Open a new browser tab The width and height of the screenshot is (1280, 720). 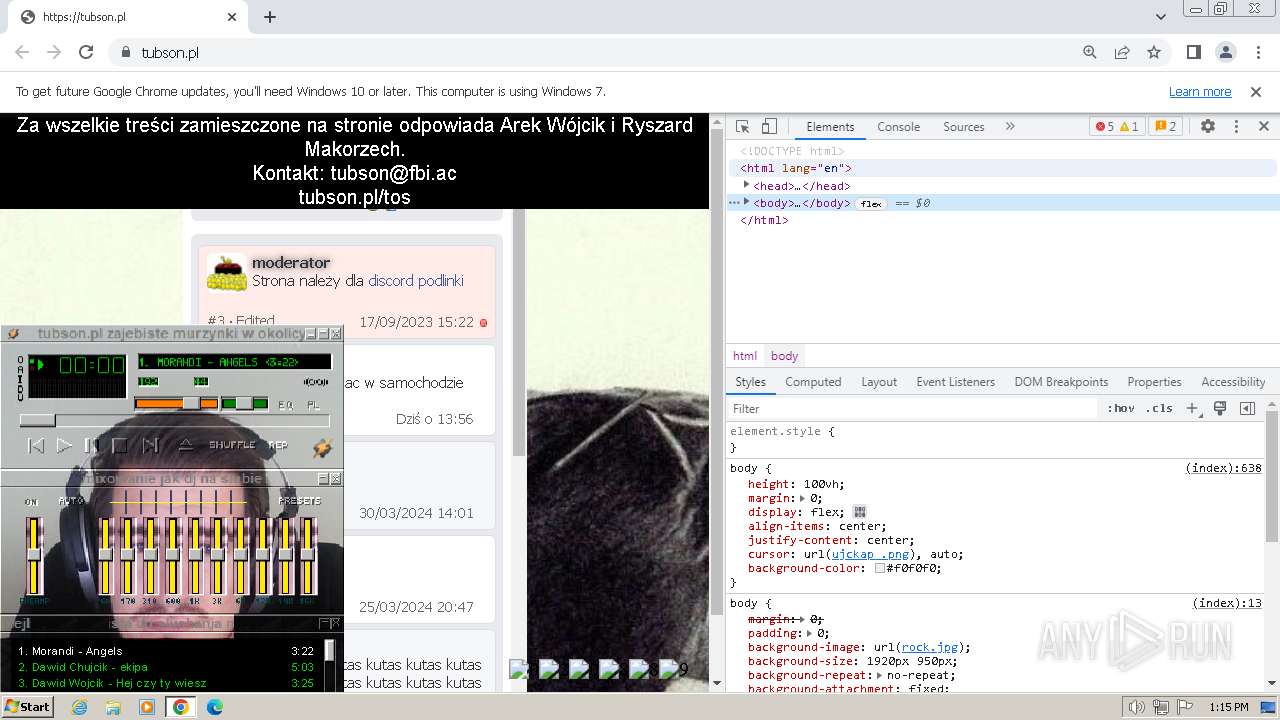pyautogui.click(x=270, y=17)
